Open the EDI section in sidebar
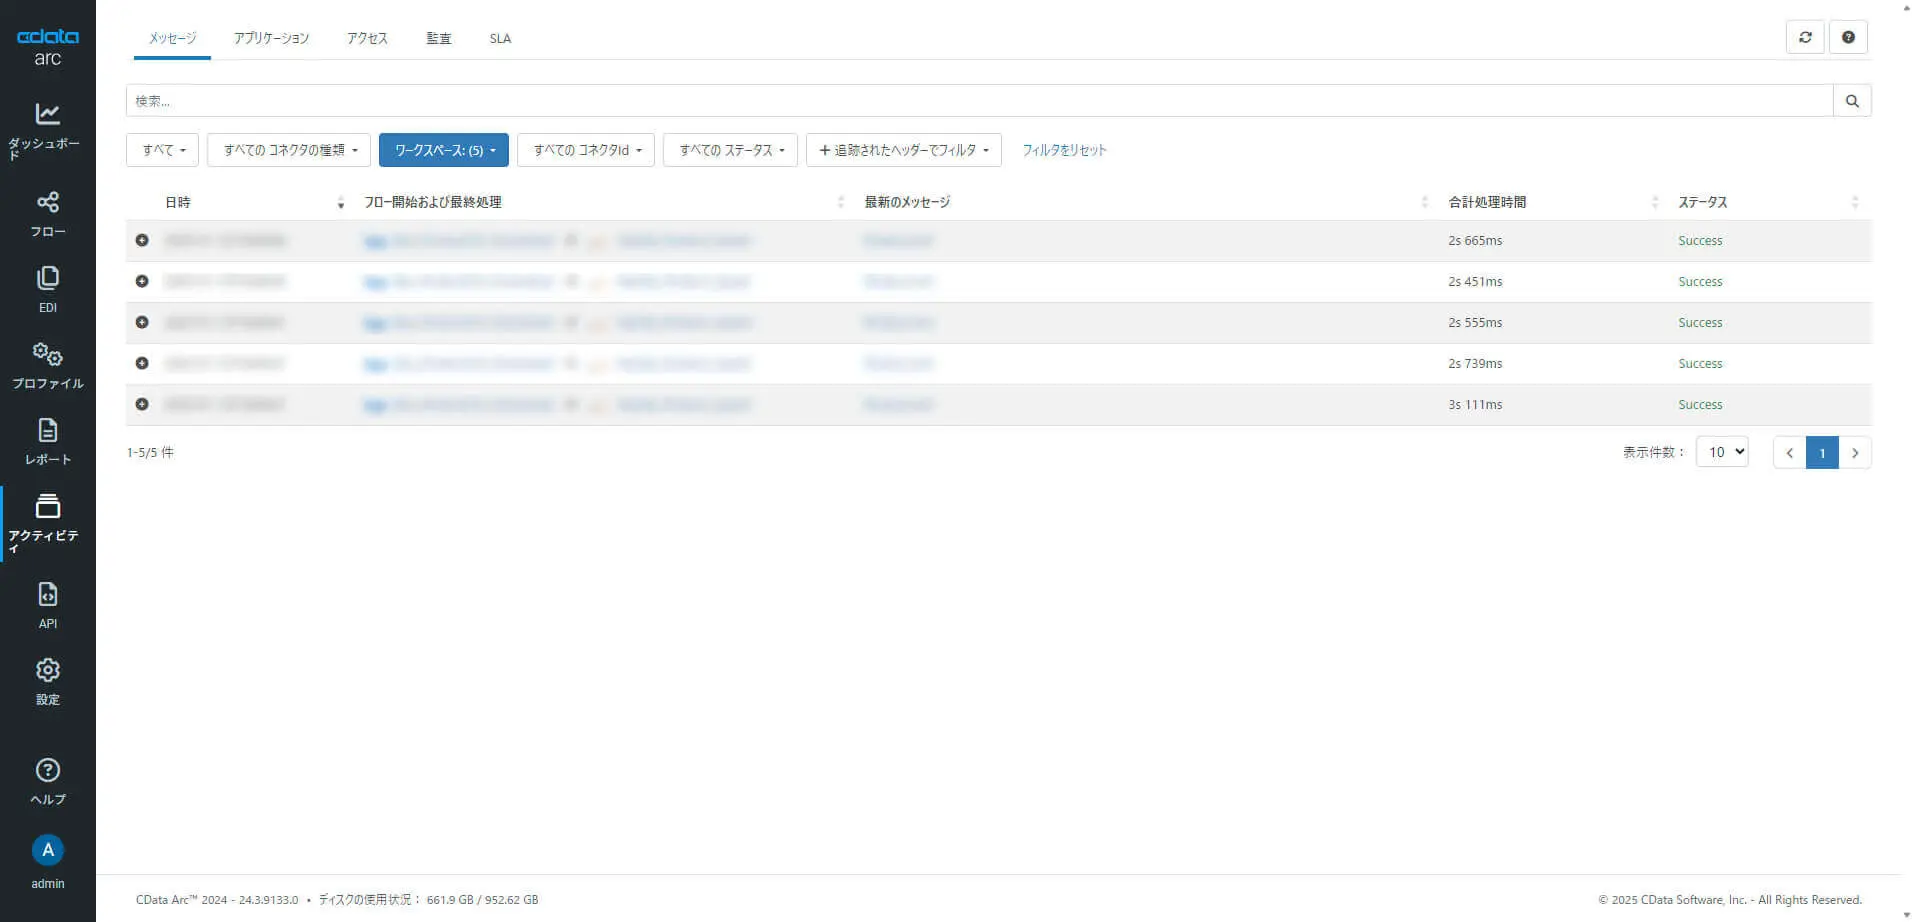The image size is (1912, 922). pos(47,289)
